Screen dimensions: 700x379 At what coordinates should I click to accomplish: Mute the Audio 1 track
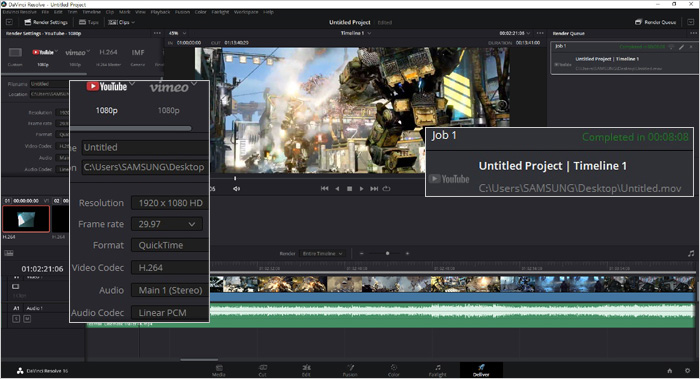tap(27, 319)
